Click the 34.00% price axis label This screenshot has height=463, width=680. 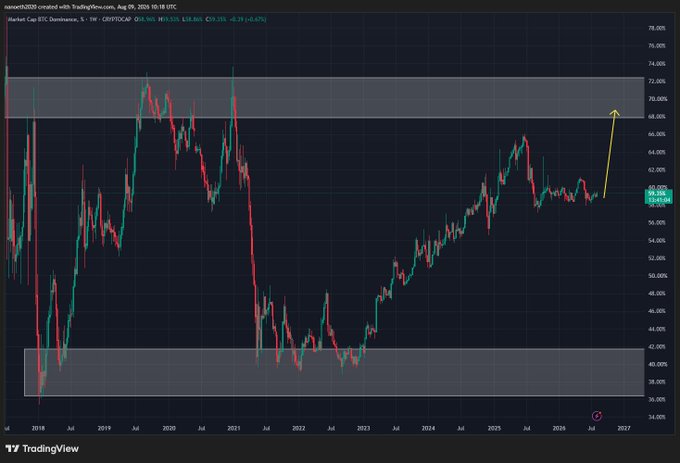tap(657, 417)
